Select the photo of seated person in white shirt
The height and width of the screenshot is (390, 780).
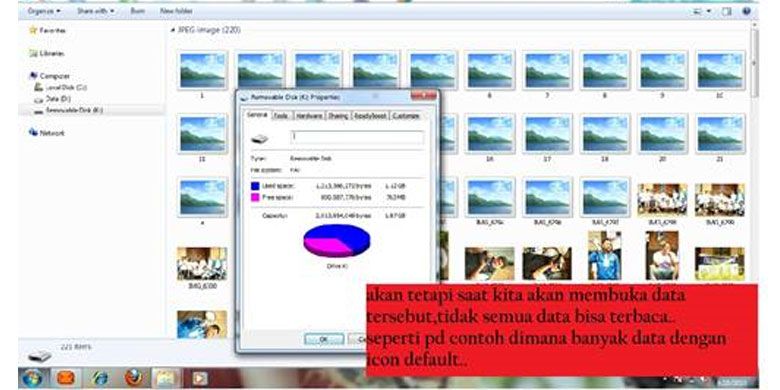pyautogui.click(x=662, y=256)
